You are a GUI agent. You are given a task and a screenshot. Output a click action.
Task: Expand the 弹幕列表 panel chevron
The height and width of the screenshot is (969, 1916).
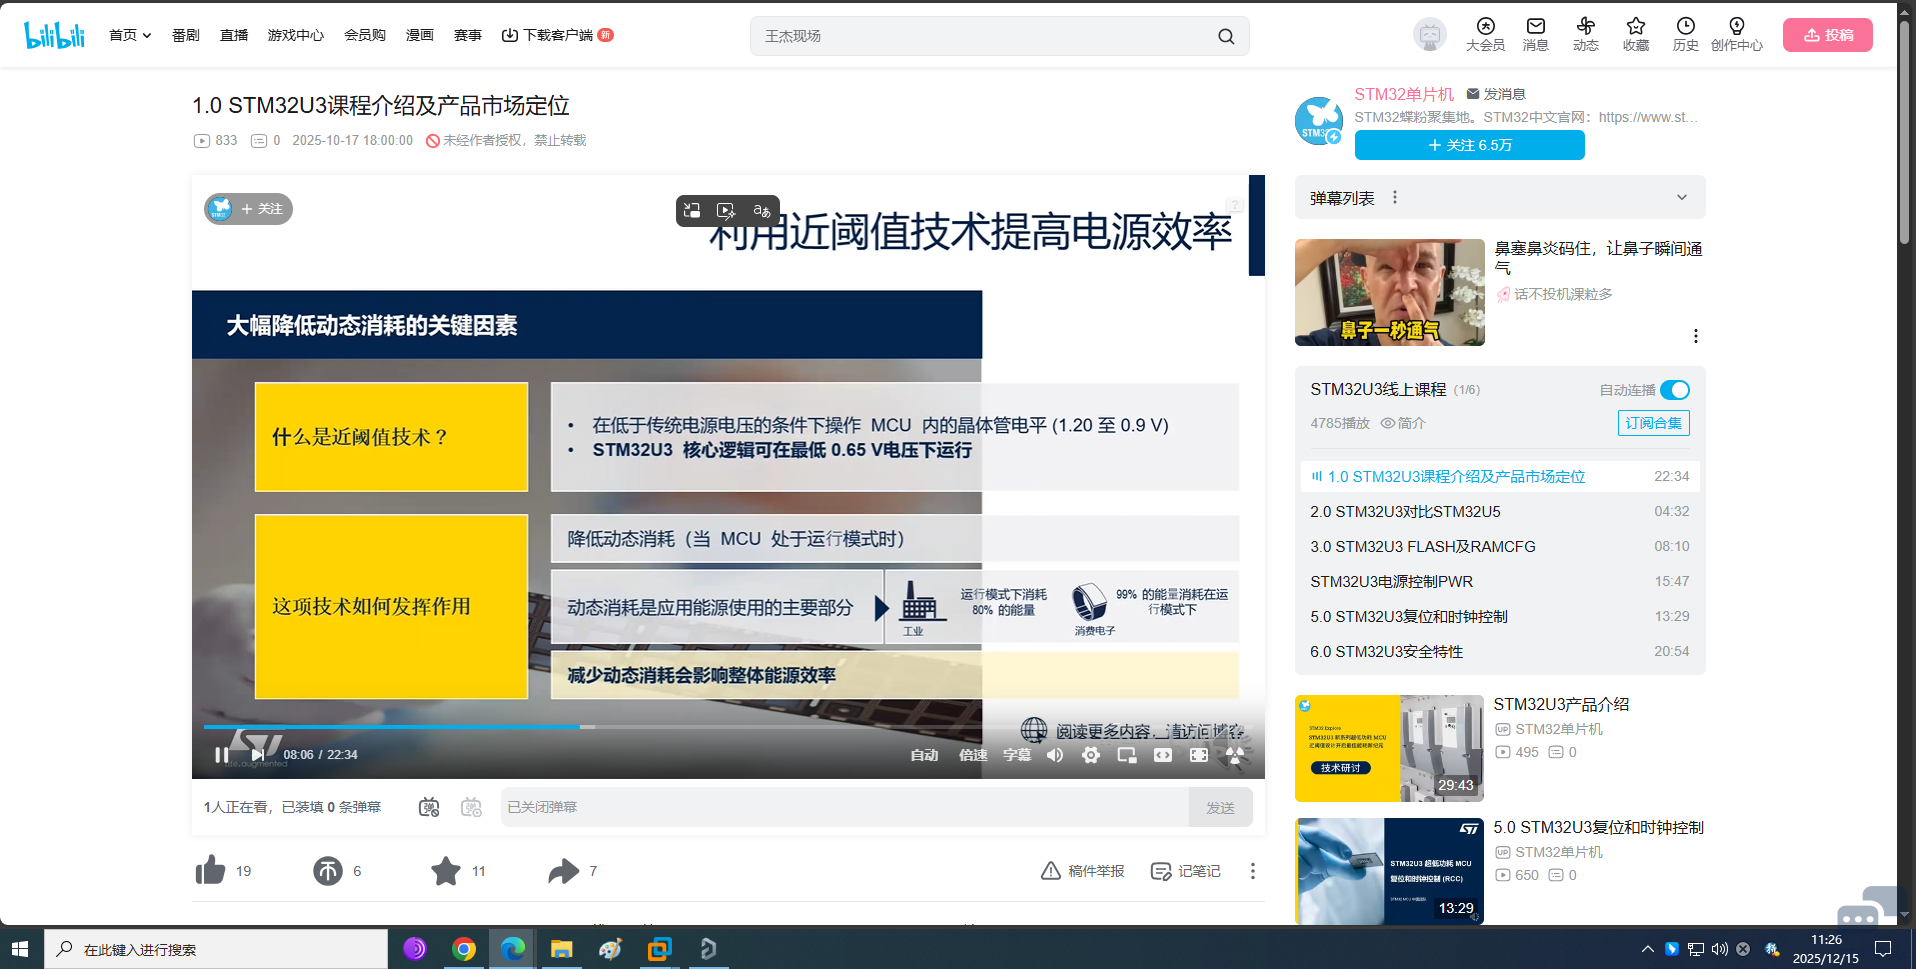[1682, 198]
